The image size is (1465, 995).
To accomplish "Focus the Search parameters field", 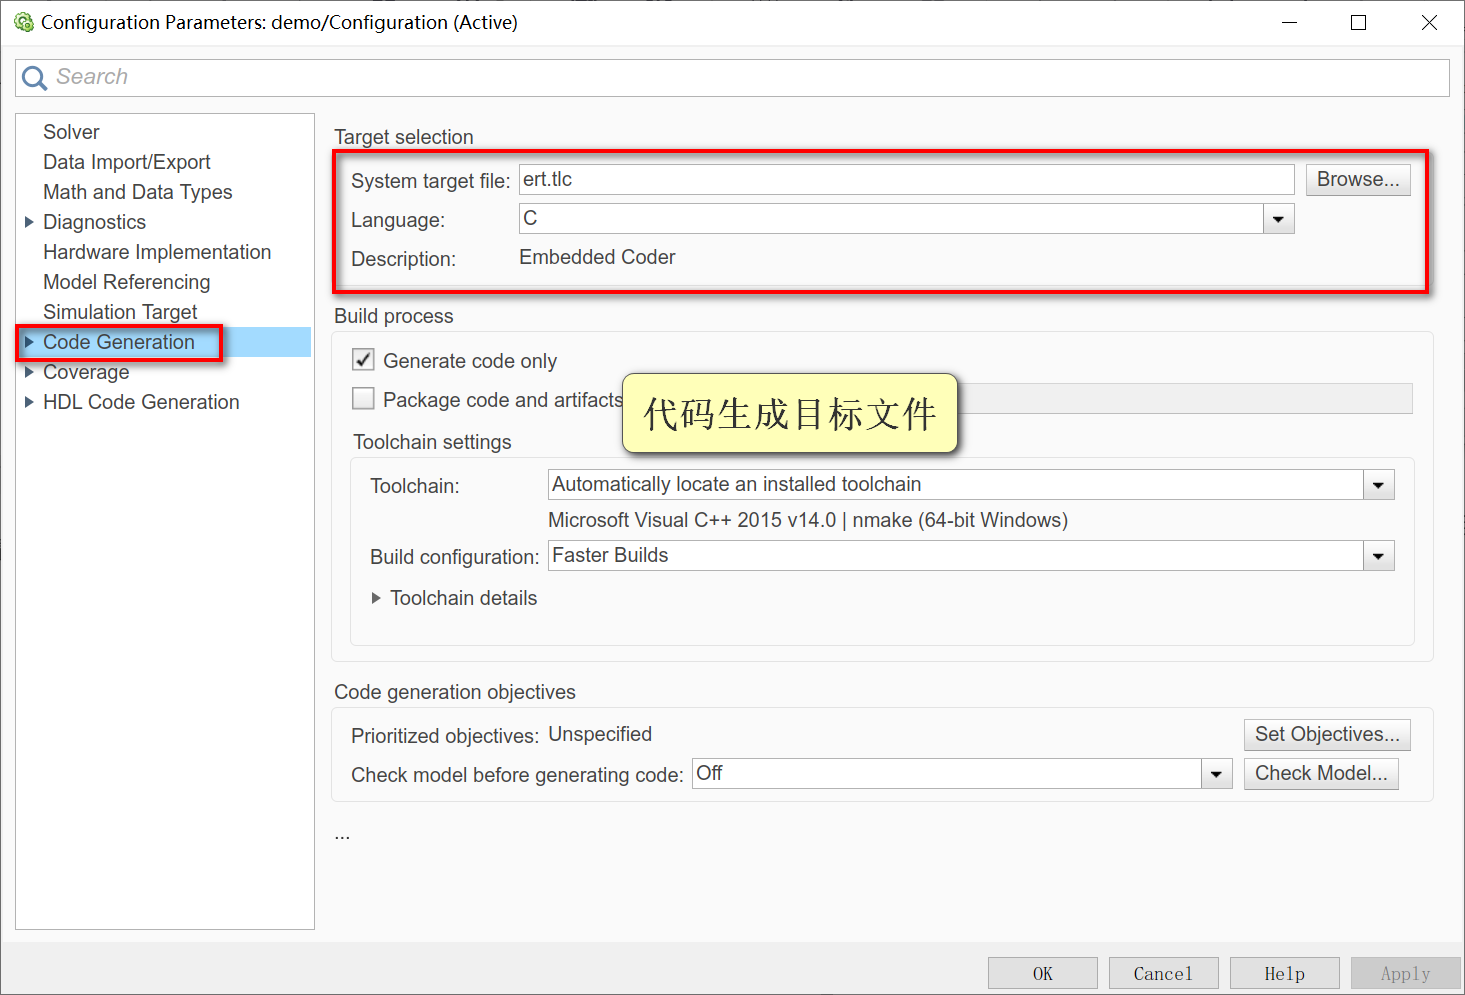I will (x=732, y=78).
